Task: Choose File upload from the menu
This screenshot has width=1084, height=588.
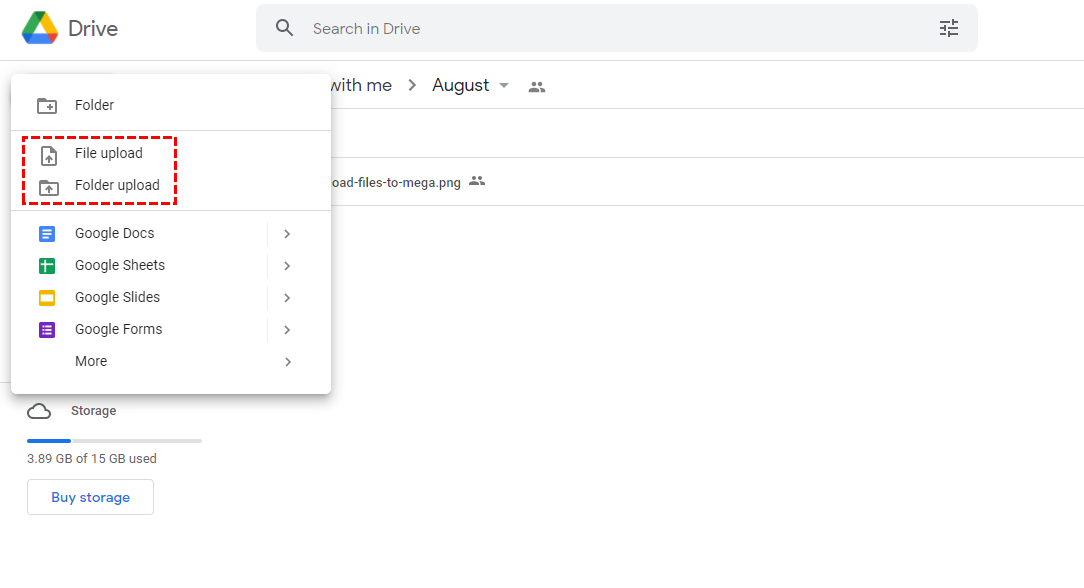Action: [108, 153]
